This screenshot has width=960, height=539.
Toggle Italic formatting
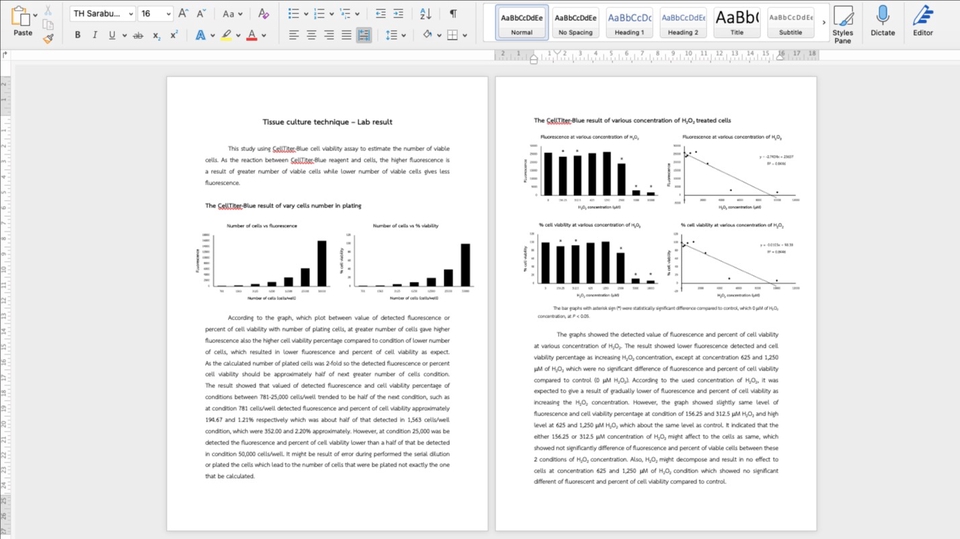pyautogui.click(x=94, y=36)
